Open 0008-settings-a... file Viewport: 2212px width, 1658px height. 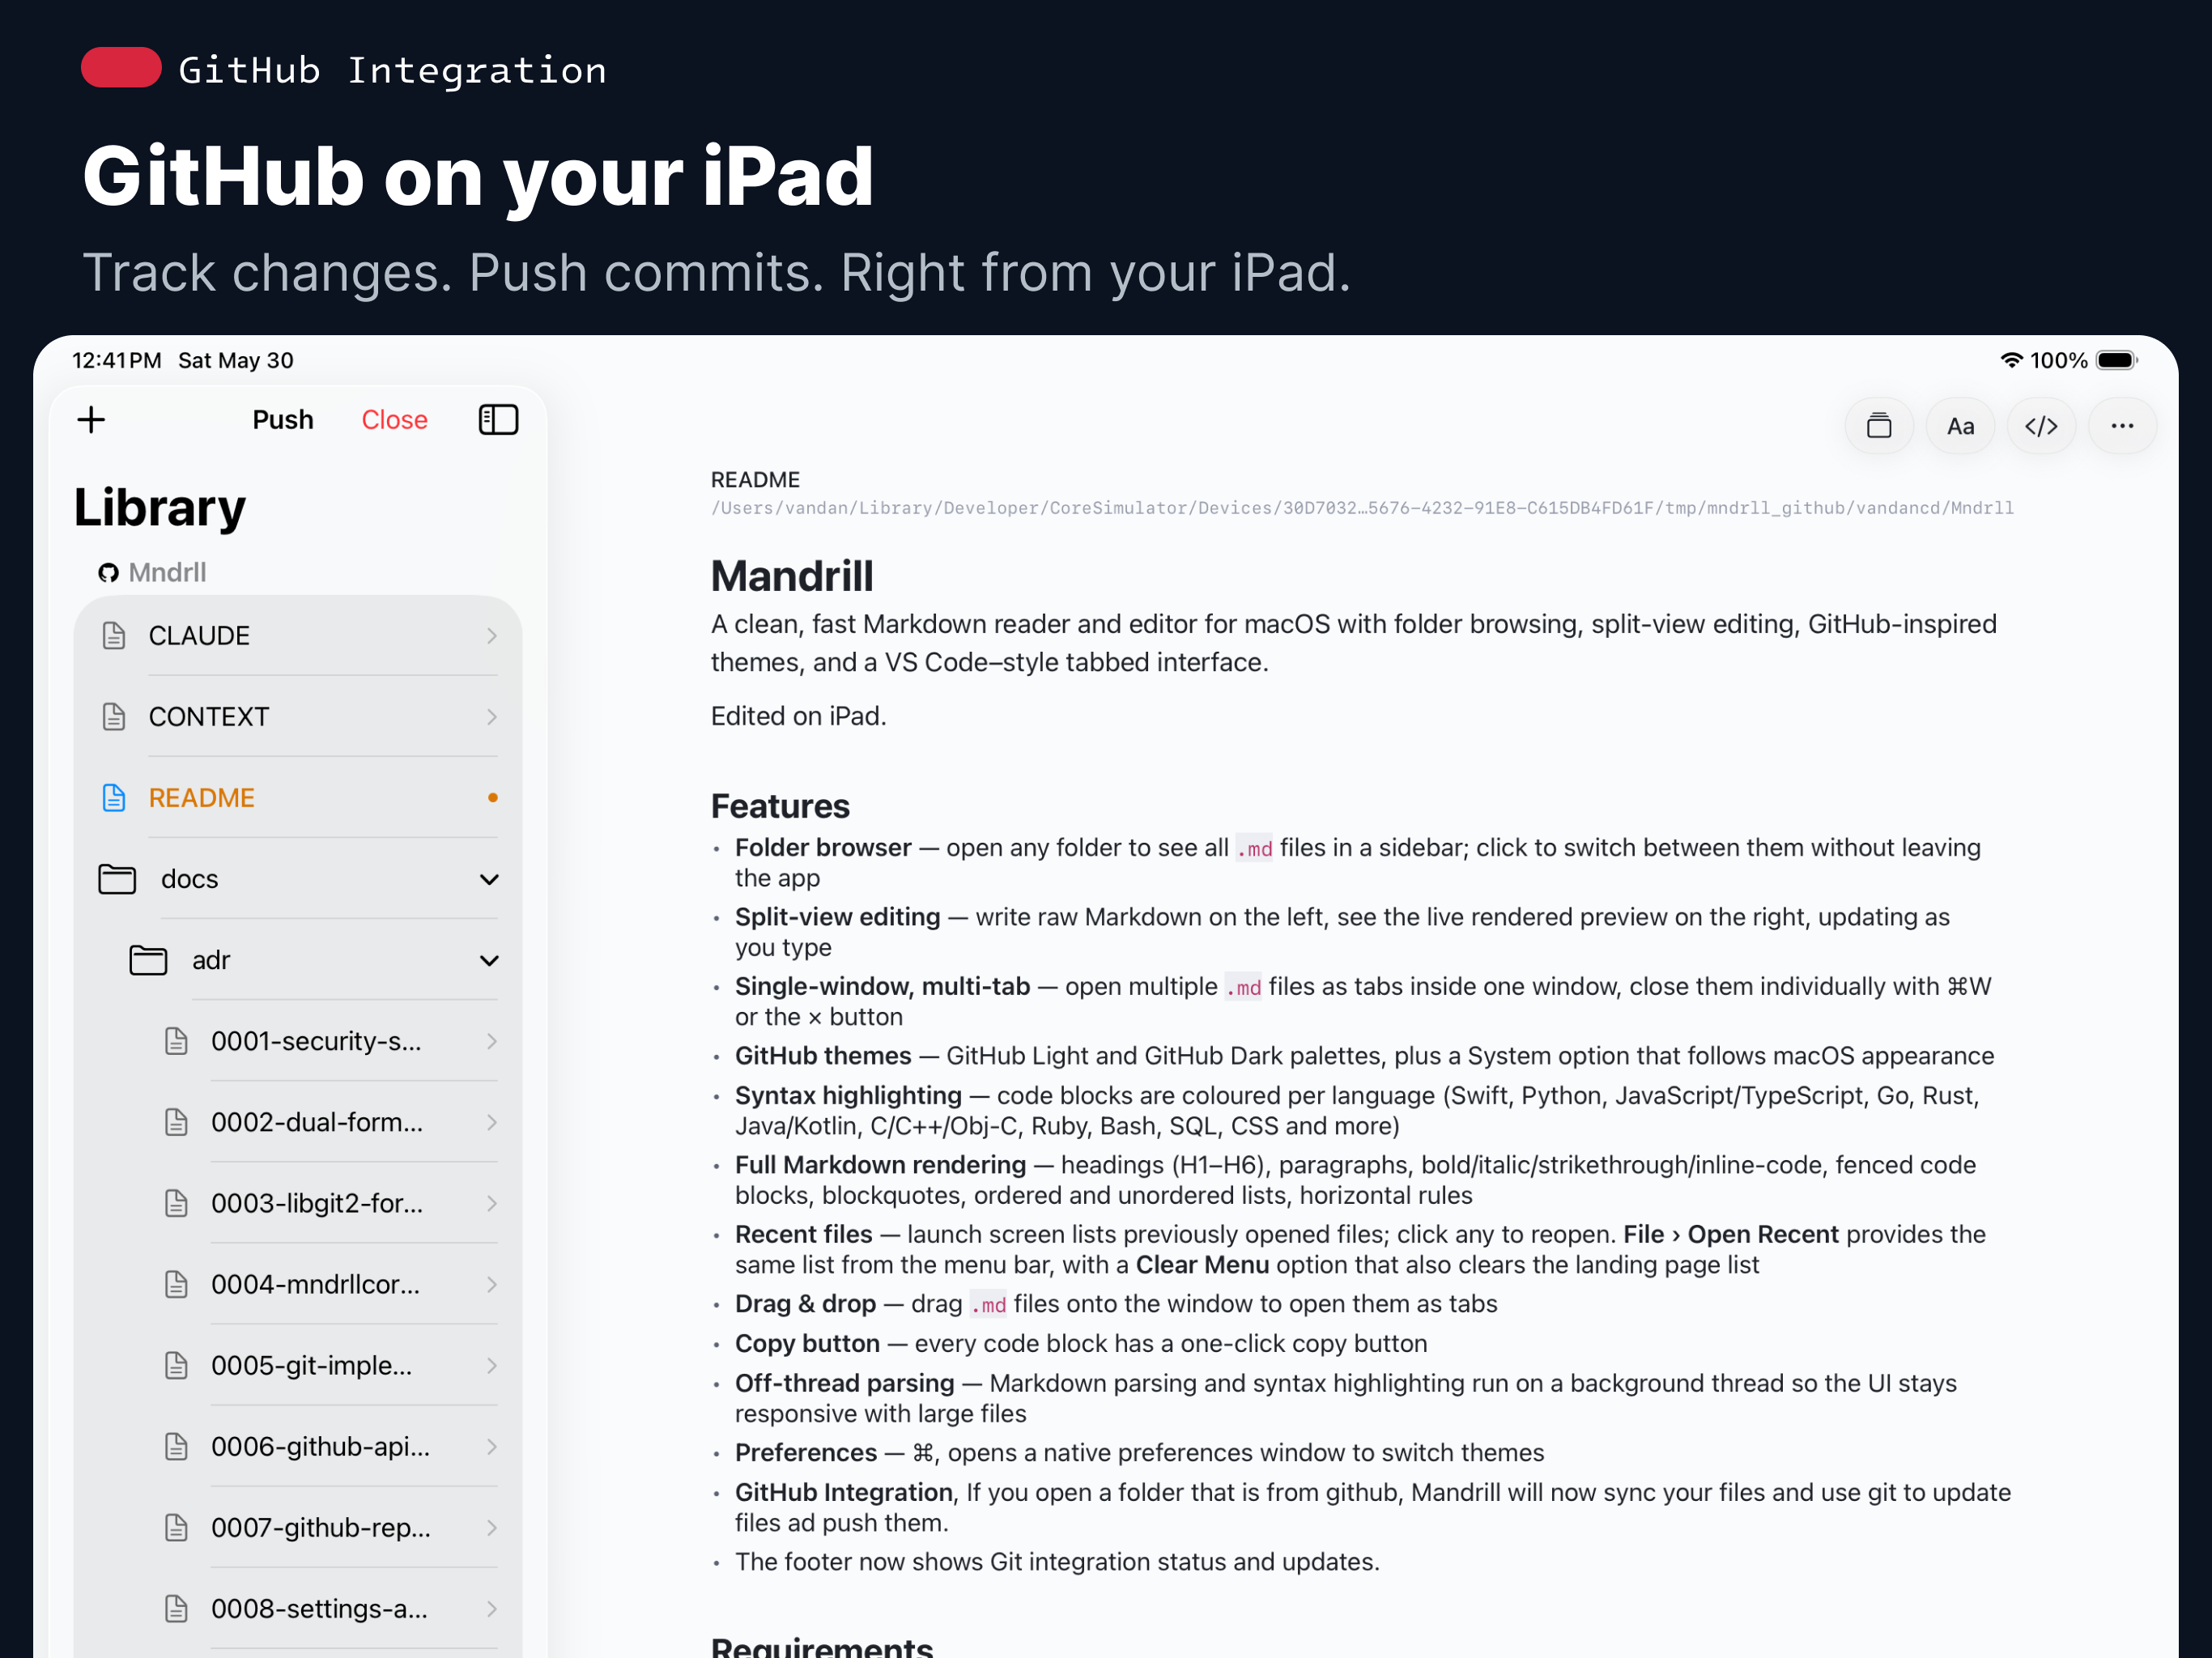click(x=298, y=1608)
